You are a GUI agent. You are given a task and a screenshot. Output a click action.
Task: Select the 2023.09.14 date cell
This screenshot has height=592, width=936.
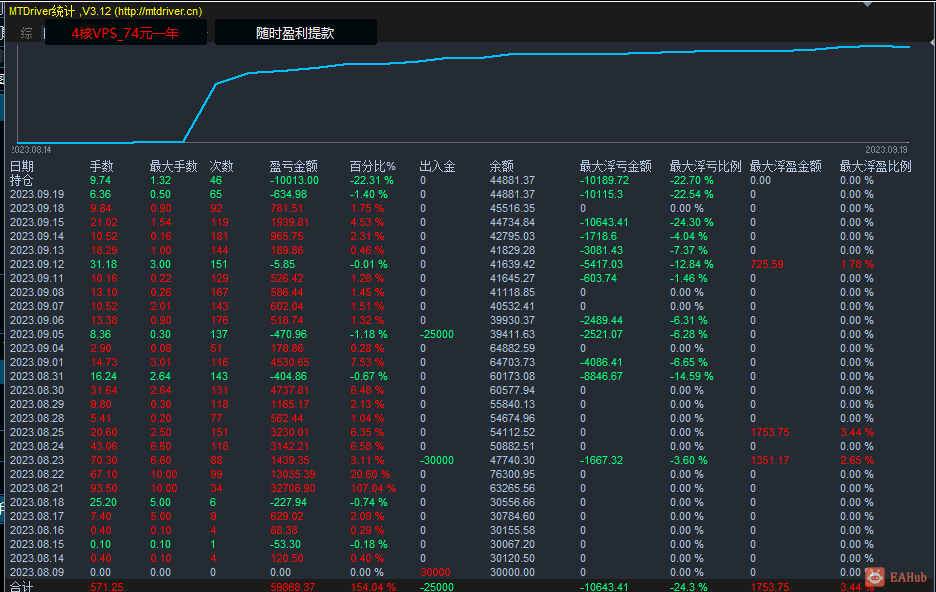coord(37,236)
